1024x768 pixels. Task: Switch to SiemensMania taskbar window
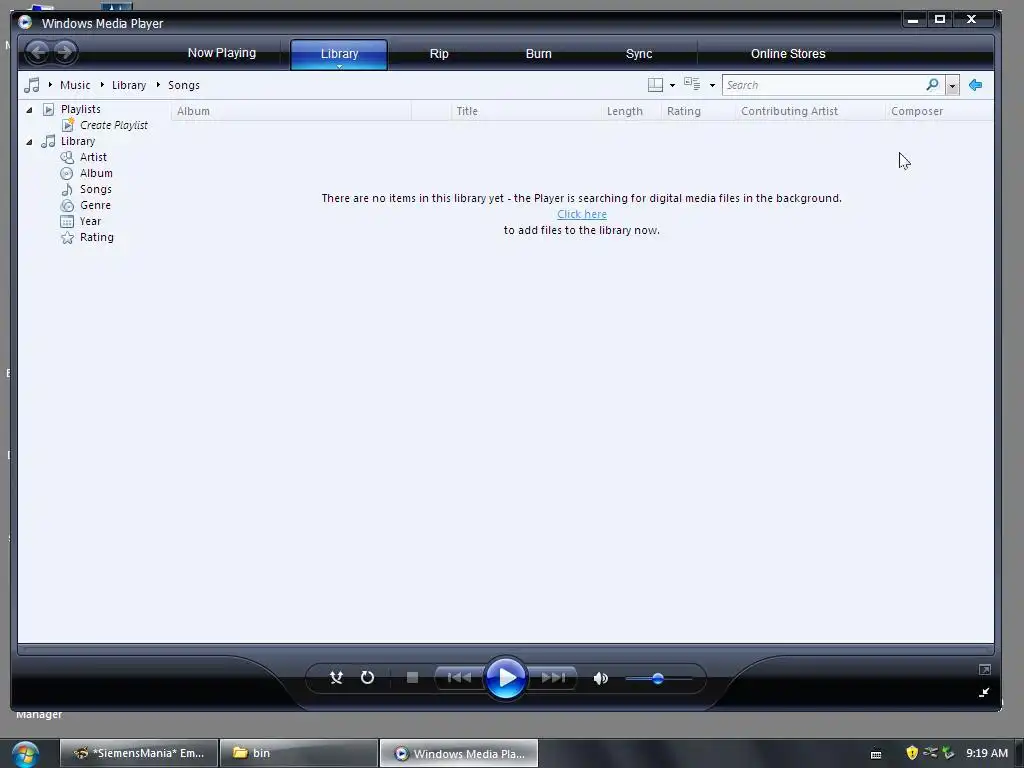point(138,753)
